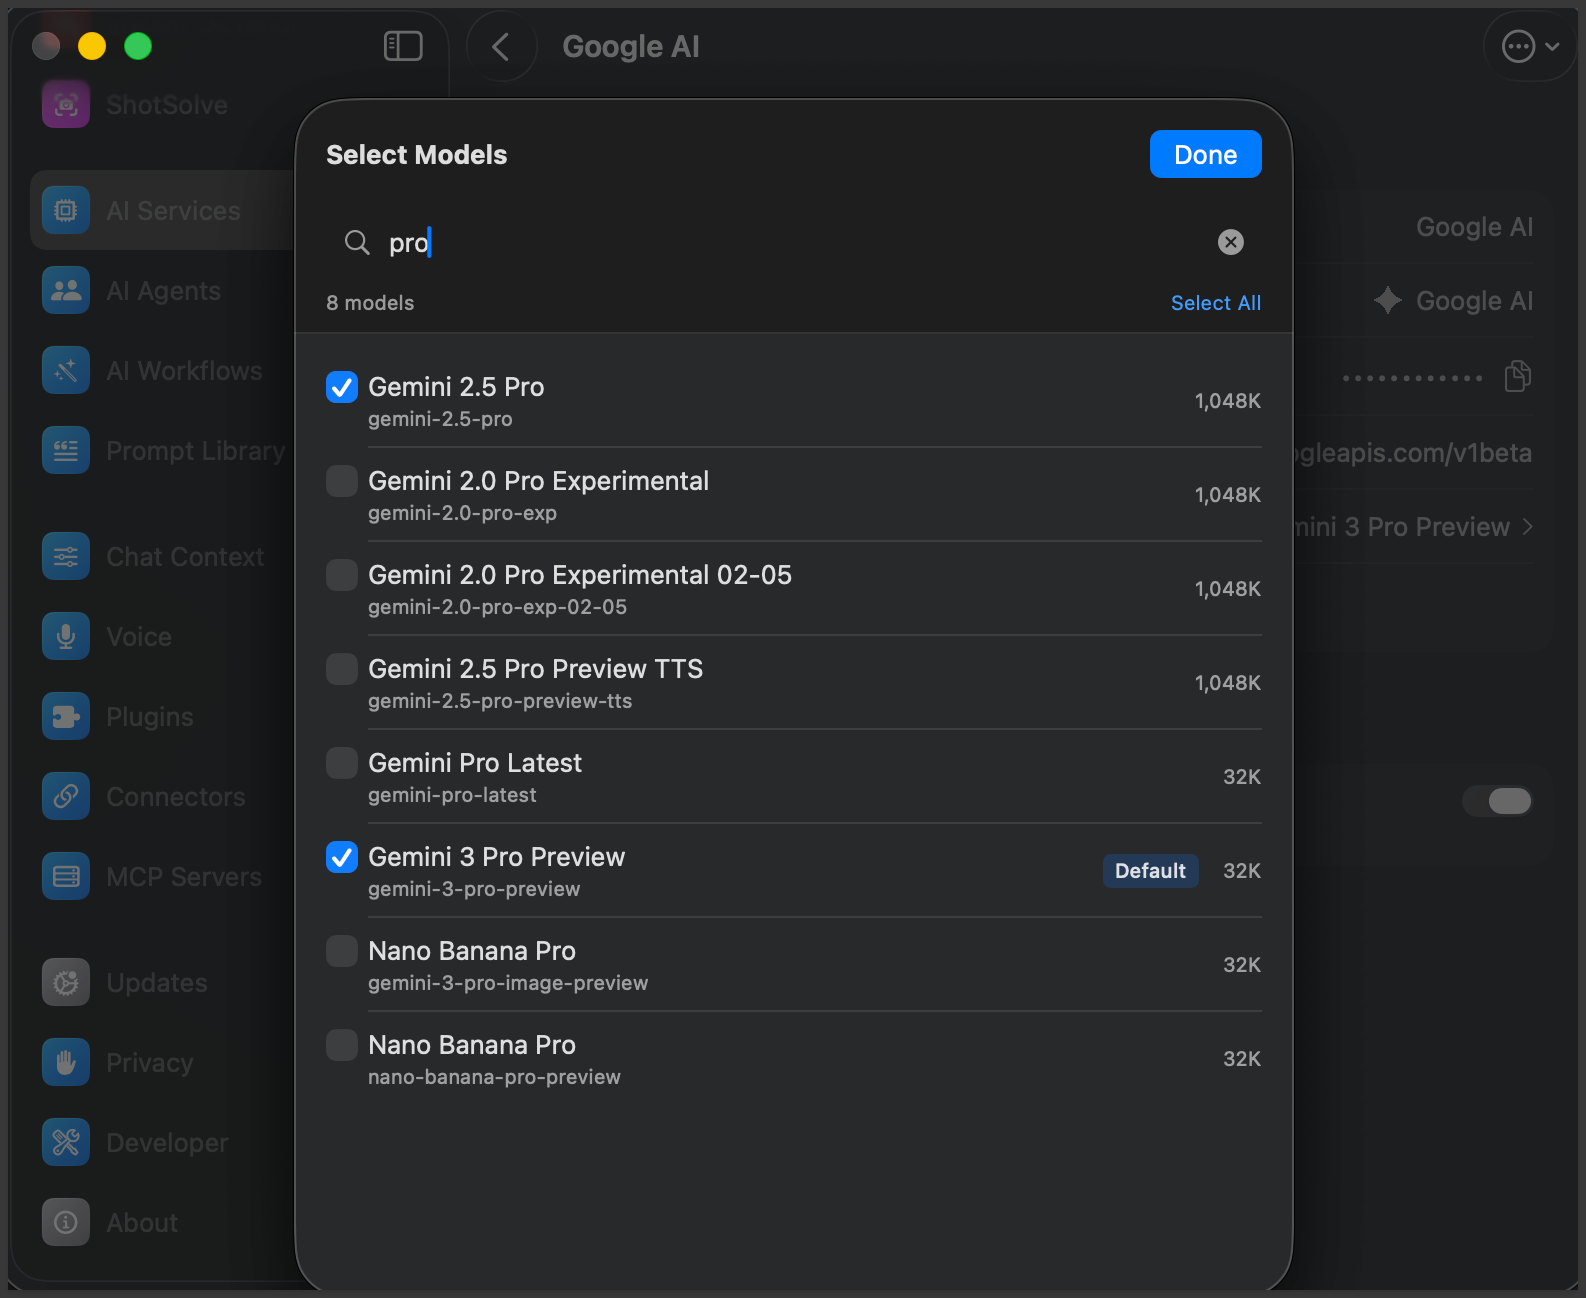
Task: Open Updates via its gear icon
Action: tap(66, 982)
